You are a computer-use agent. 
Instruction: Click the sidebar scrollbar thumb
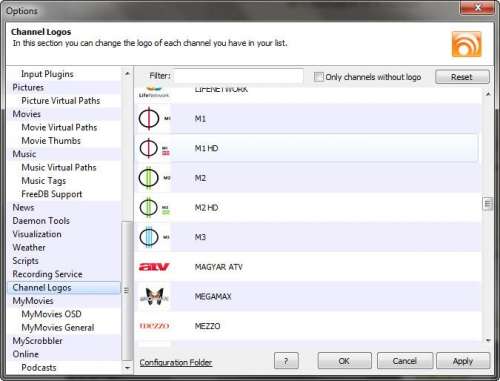pos(126,290)
